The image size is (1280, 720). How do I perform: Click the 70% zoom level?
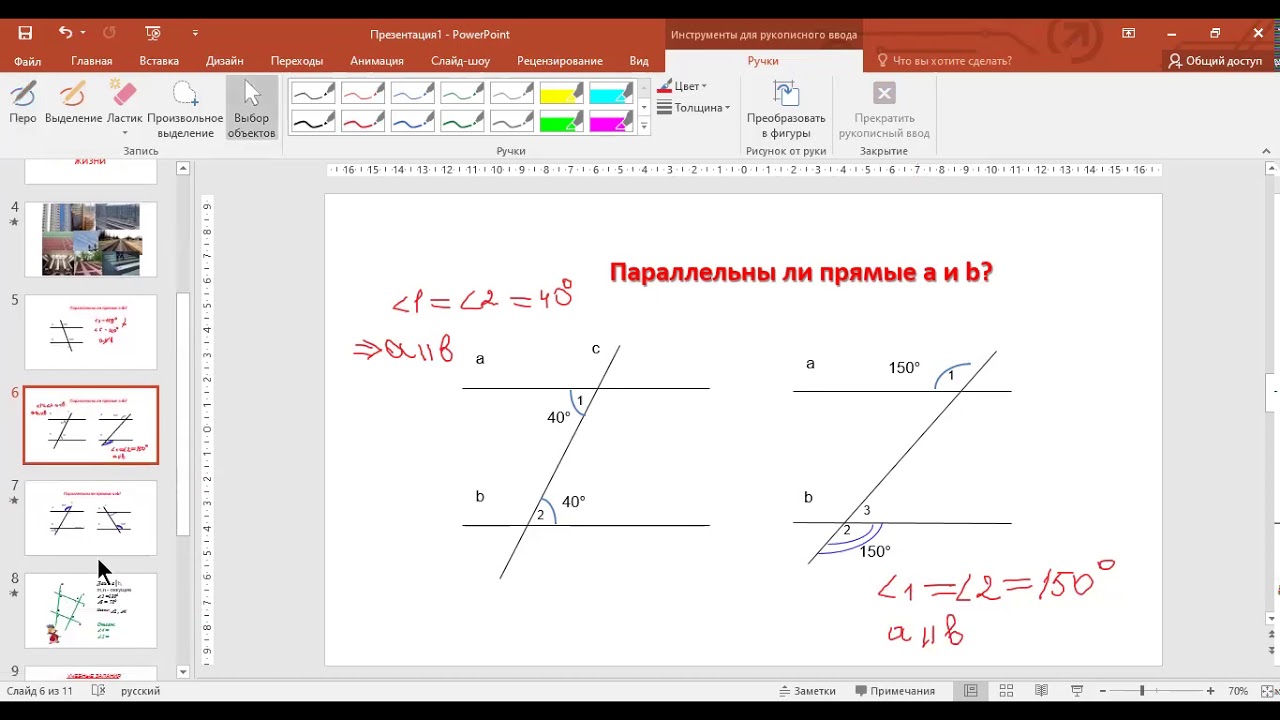[1238, 691]
